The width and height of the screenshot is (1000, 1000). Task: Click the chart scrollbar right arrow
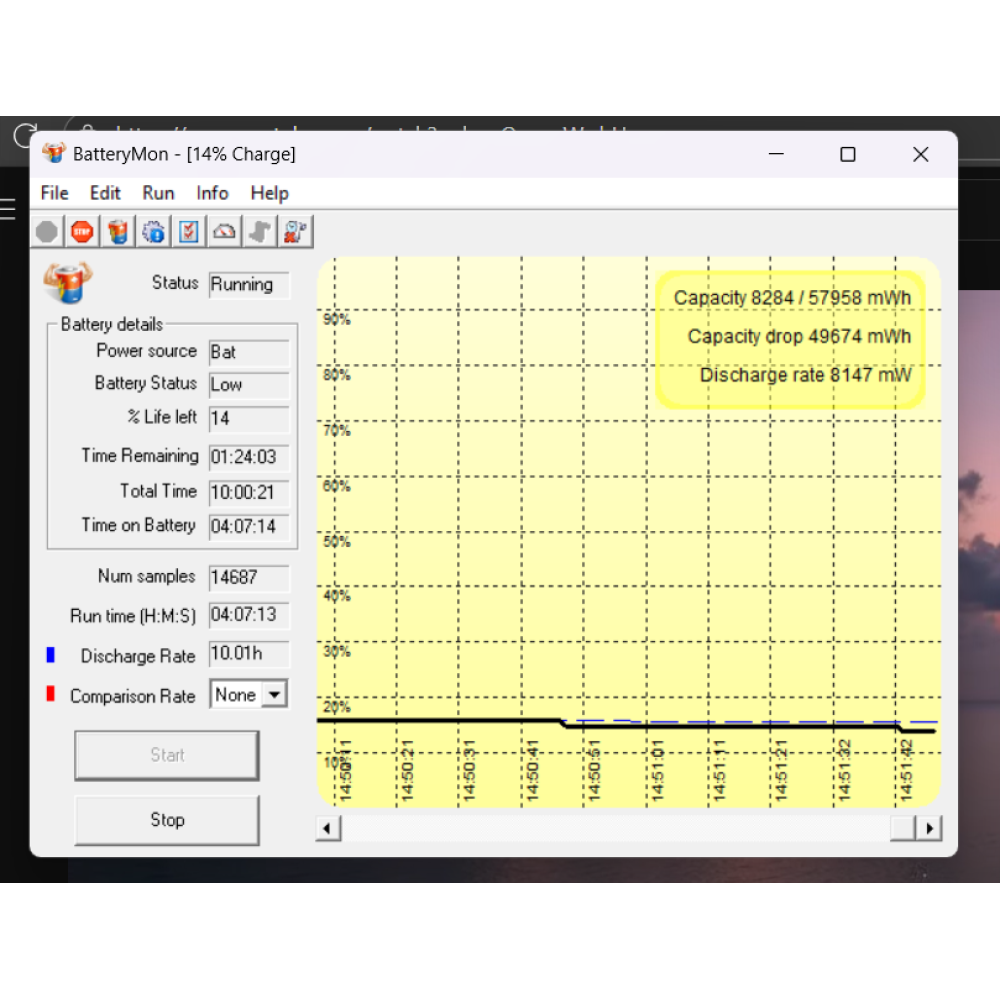tap(930, 828)
